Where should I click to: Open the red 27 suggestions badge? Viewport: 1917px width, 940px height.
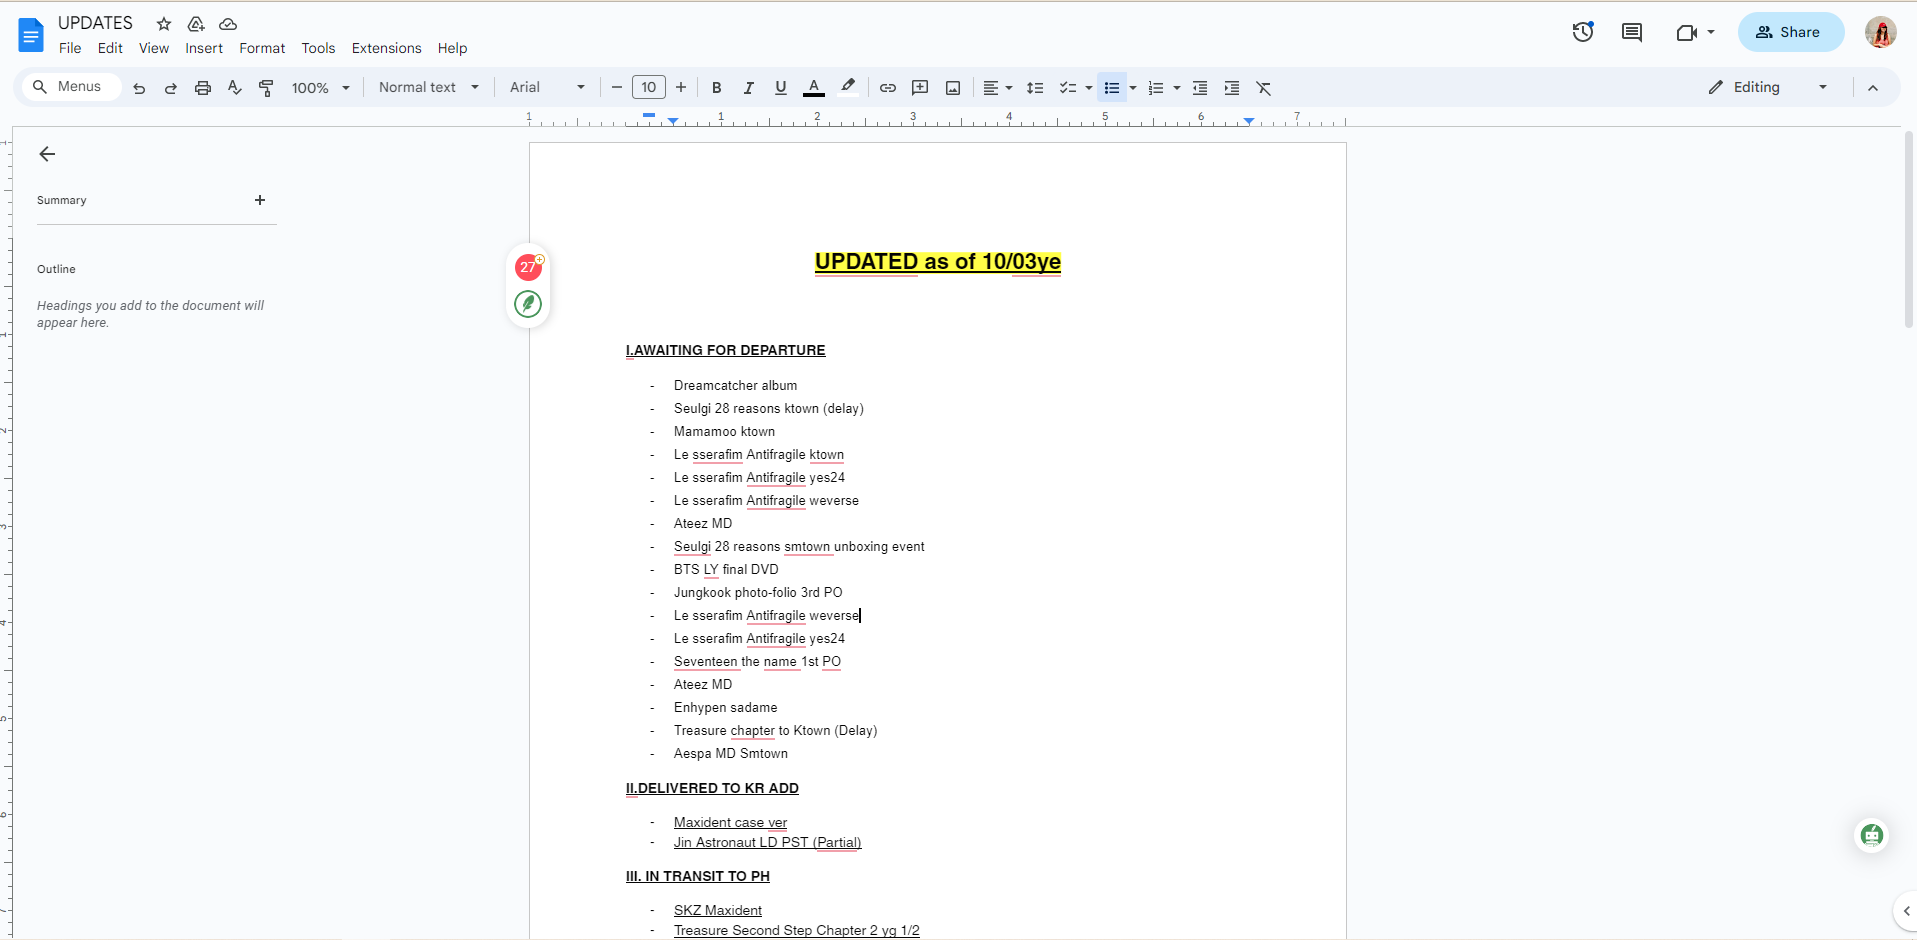point(528,267)
